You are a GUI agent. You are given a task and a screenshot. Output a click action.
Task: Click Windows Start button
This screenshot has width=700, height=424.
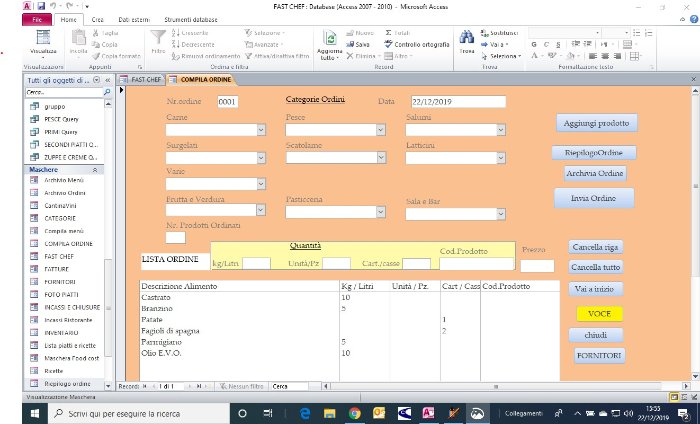35,413
